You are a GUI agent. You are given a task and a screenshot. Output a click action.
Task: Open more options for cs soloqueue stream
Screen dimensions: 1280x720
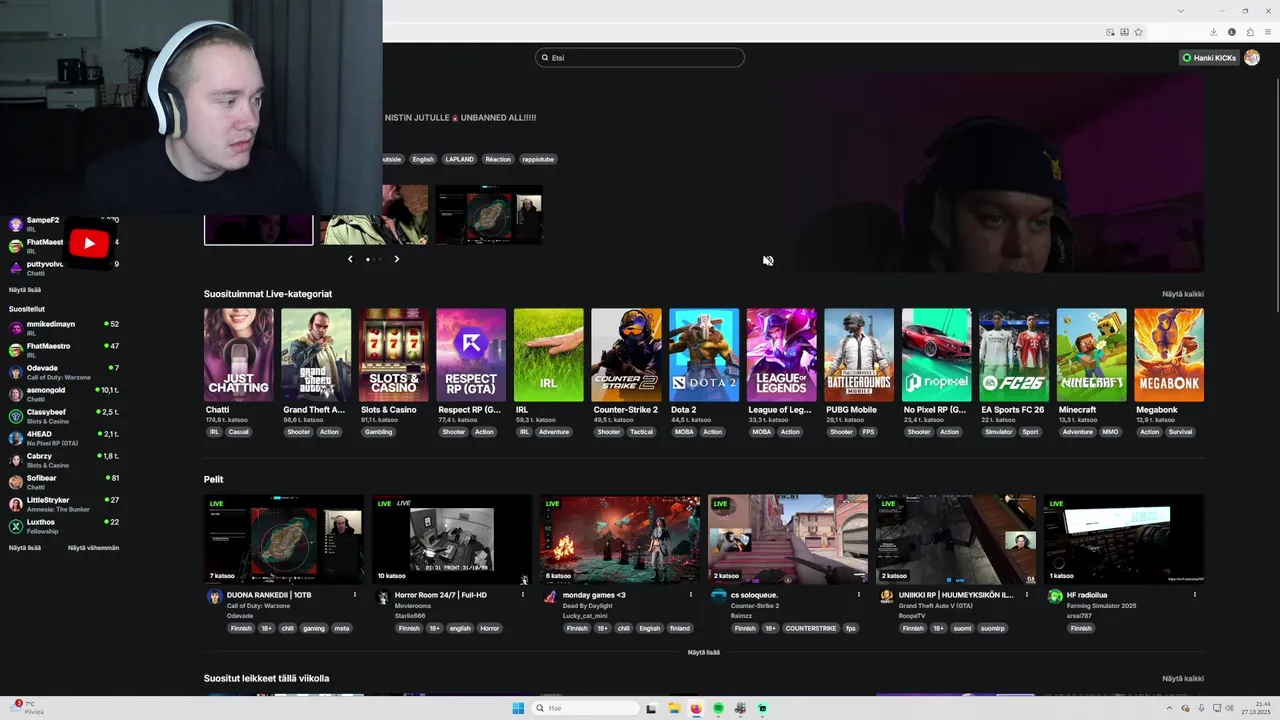[x=858, y=594]
